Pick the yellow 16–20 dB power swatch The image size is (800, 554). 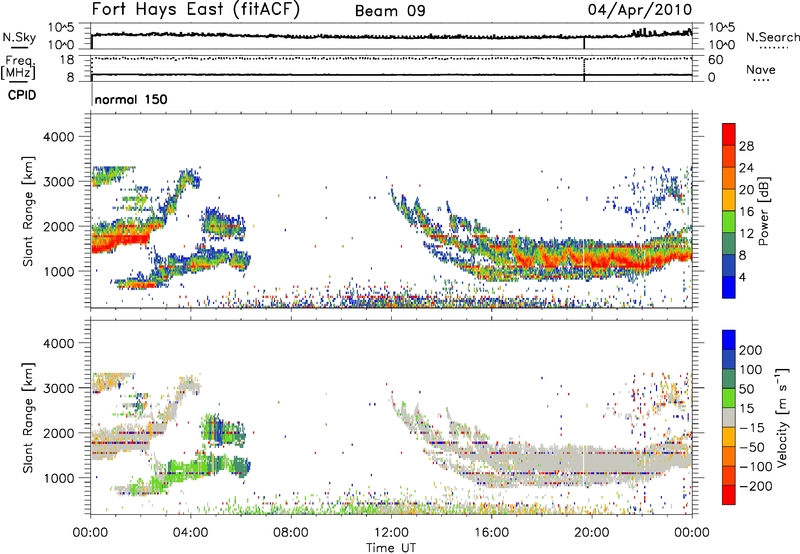pyautogui.click(x=729, y=200)
